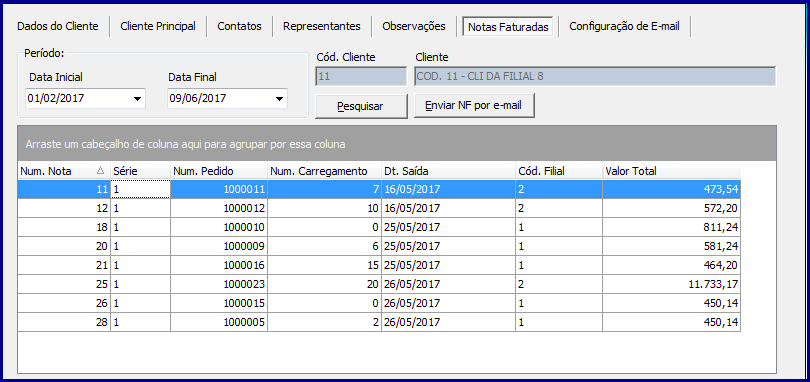Go to the Representantes tab
The image size is (810, 382).
point(321,26)
